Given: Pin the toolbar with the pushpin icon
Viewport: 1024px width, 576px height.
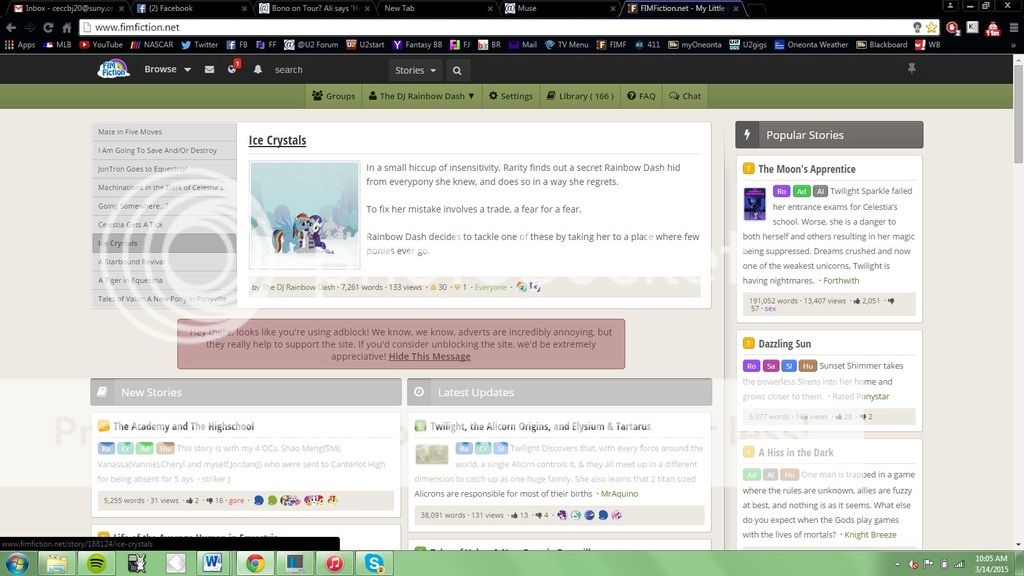Looking at the screenshot, I should tap(910, 68).
